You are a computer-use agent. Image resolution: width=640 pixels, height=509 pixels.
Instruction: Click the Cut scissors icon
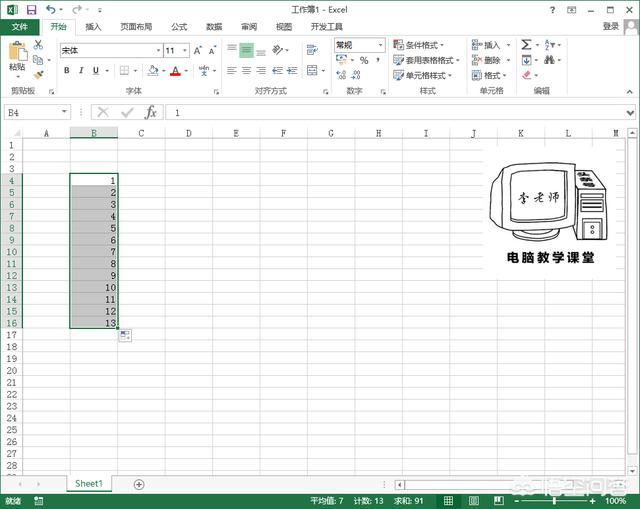point(38,45)
